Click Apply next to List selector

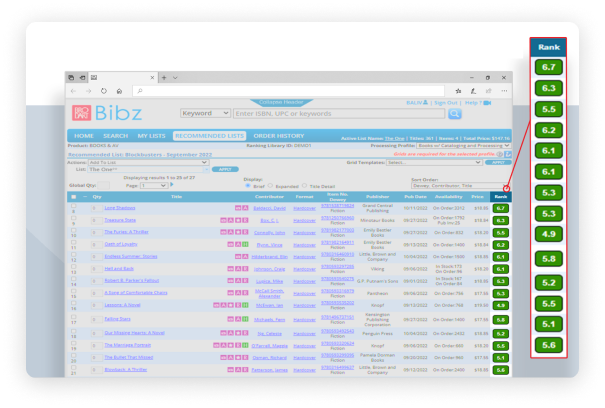point(225,169)
